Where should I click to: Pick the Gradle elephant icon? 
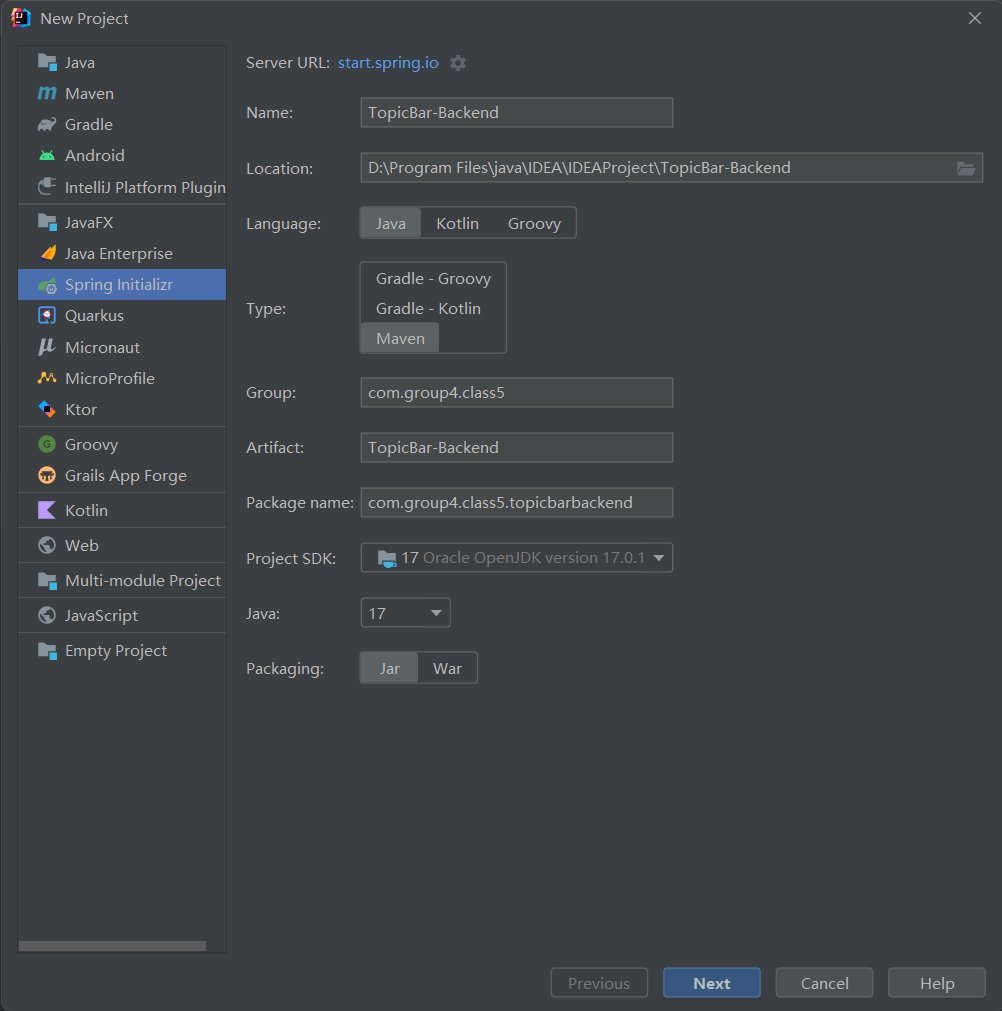pos(47,124)
